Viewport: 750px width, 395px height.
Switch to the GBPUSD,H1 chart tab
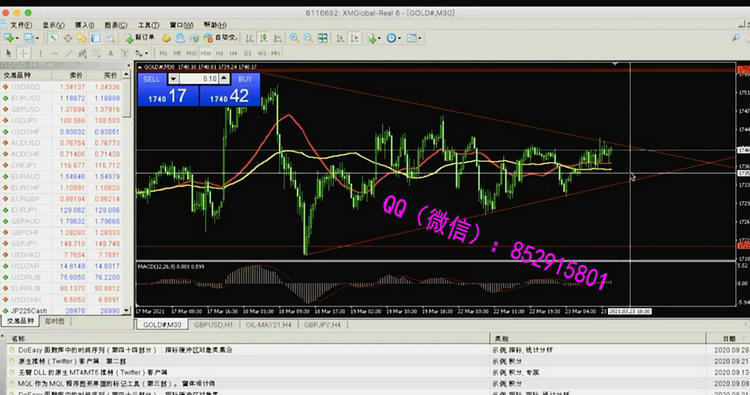pos(213,325)
